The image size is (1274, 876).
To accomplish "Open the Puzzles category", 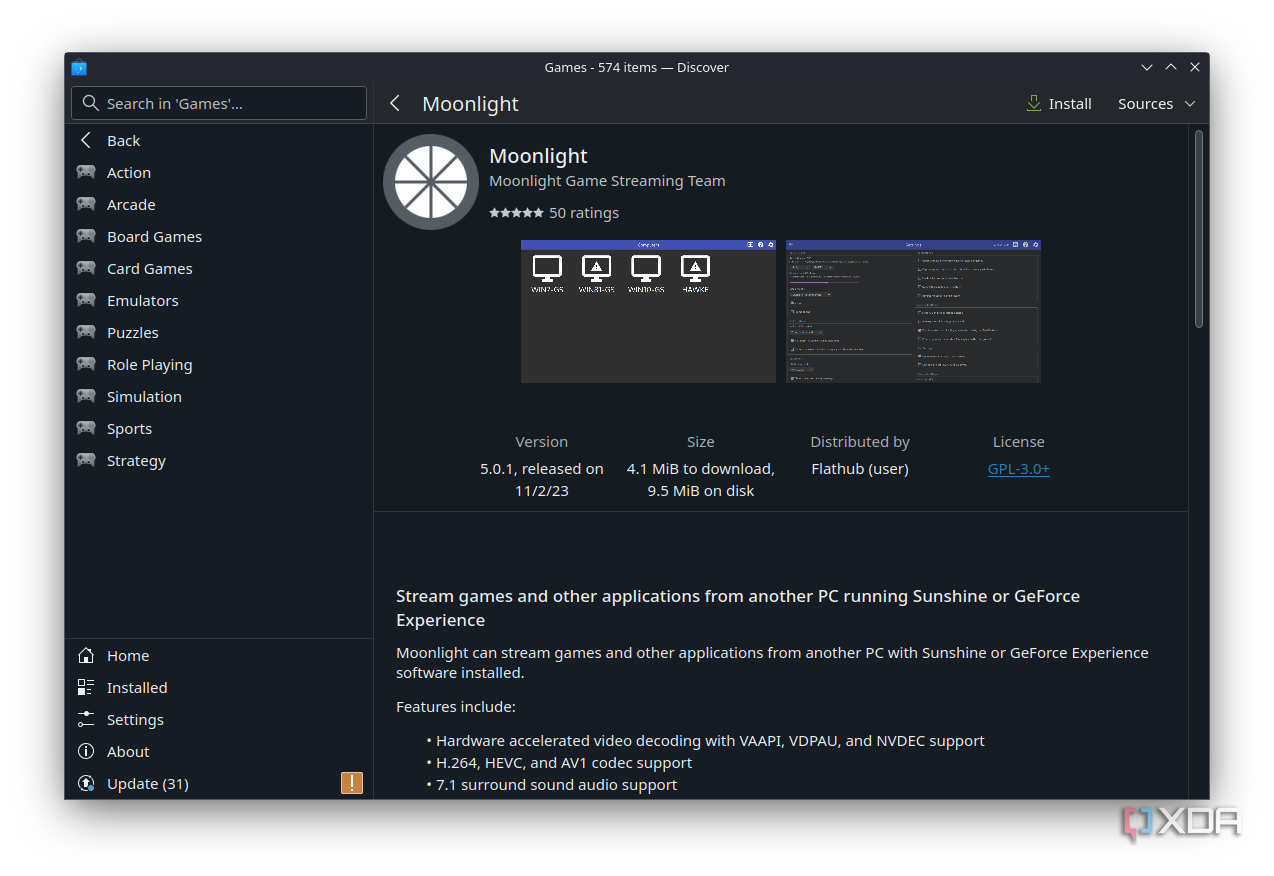I will pos(219,332).
